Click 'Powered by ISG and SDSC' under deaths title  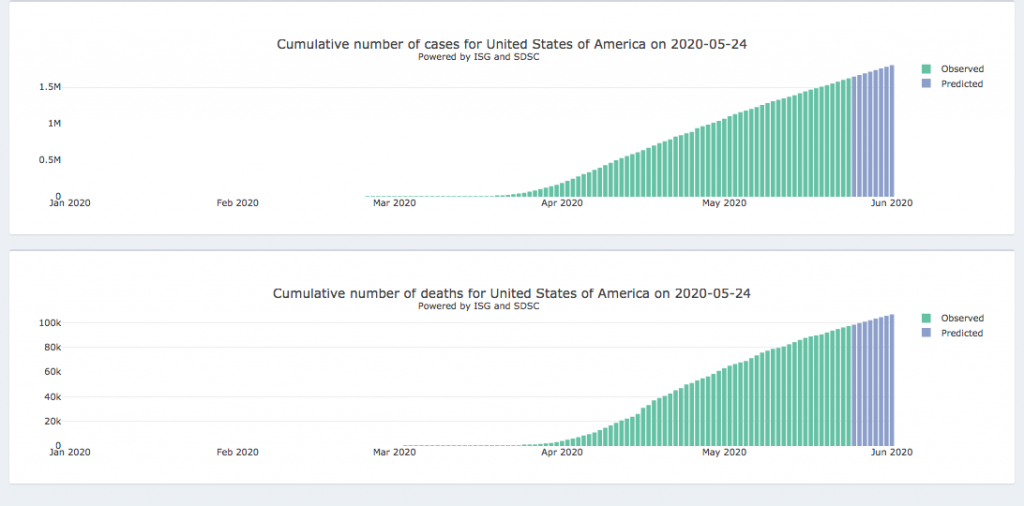pos(479,306)
